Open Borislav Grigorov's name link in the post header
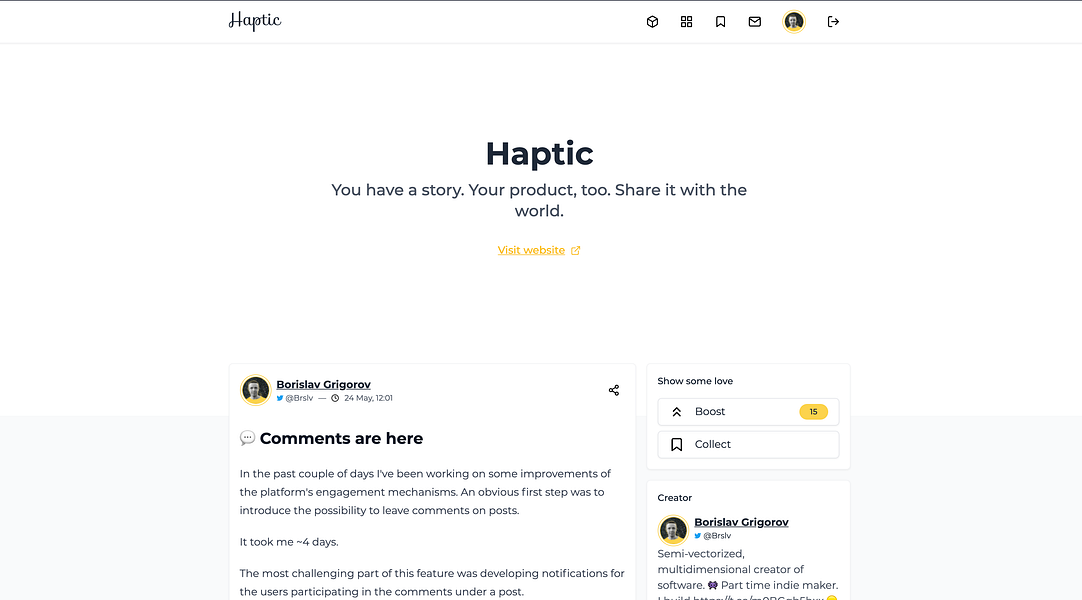 click(x=323, y=384)
